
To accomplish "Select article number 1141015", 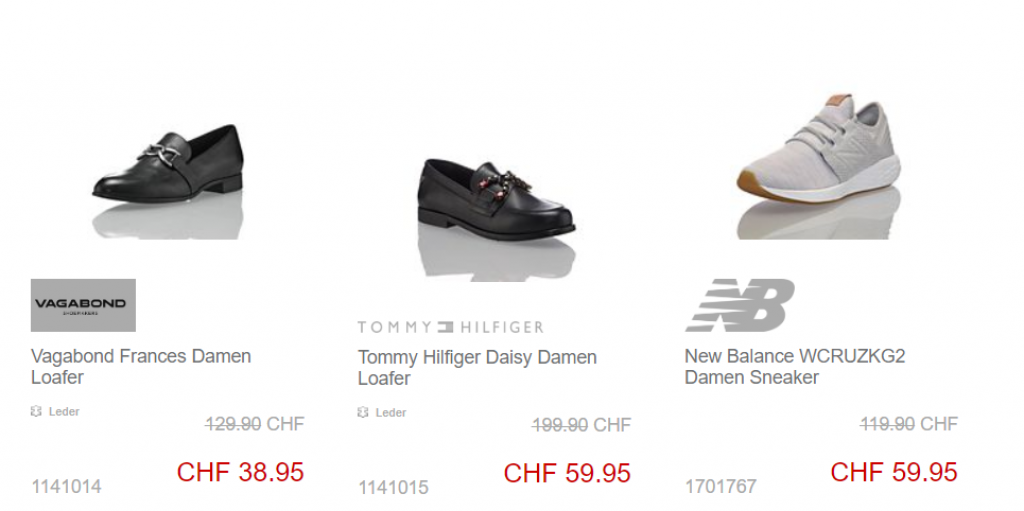I will click(x=392, y=488).
